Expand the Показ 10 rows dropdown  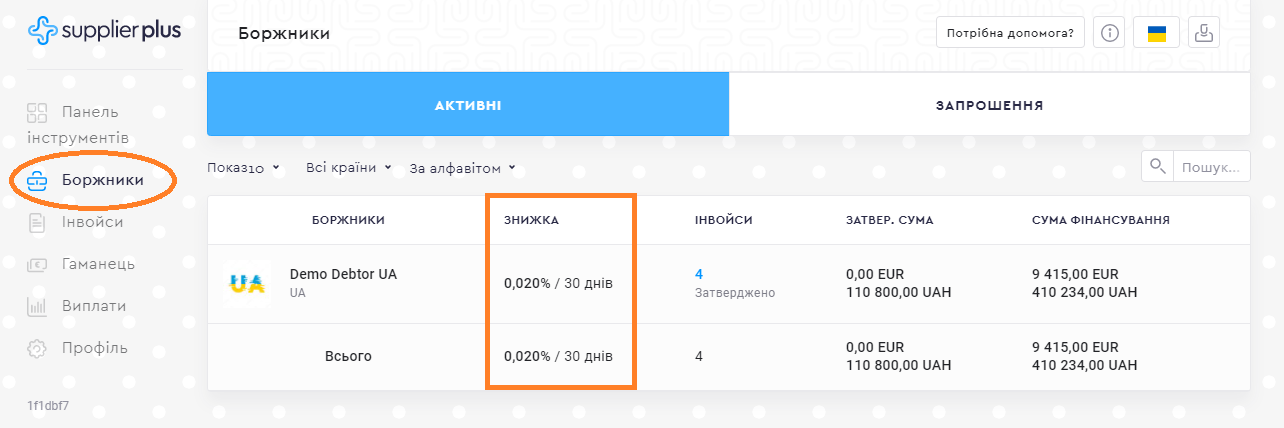pos(243,168)
